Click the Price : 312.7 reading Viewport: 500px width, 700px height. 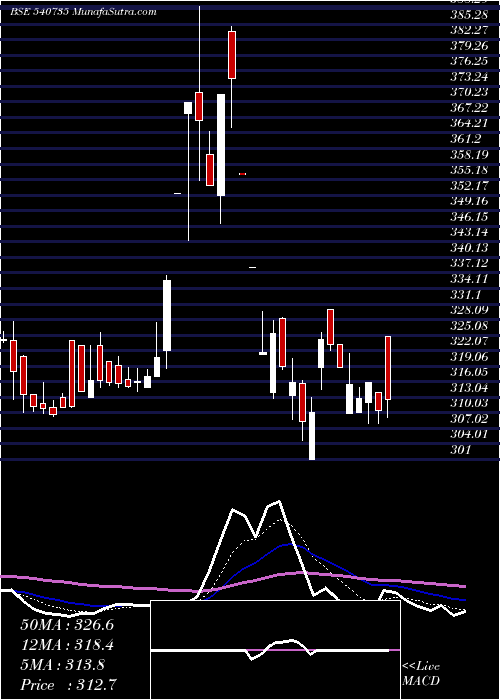click(69, 685)
